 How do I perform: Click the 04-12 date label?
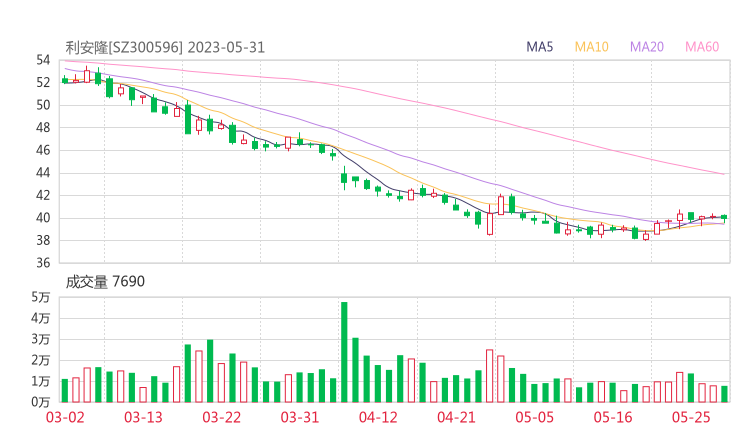click(x=378, y=417)
